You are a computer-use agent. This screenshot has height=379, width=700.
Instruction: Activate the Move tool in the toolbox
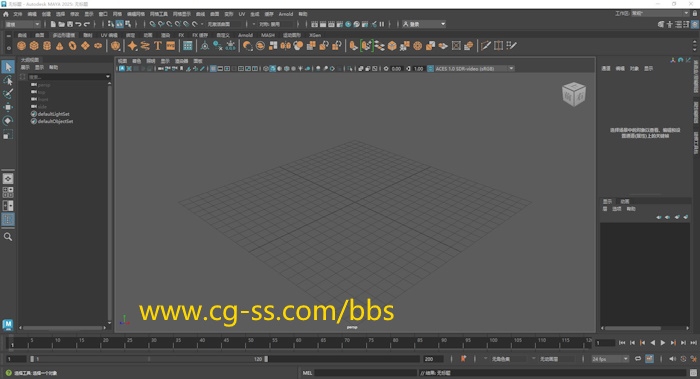[x=8, y=107]
